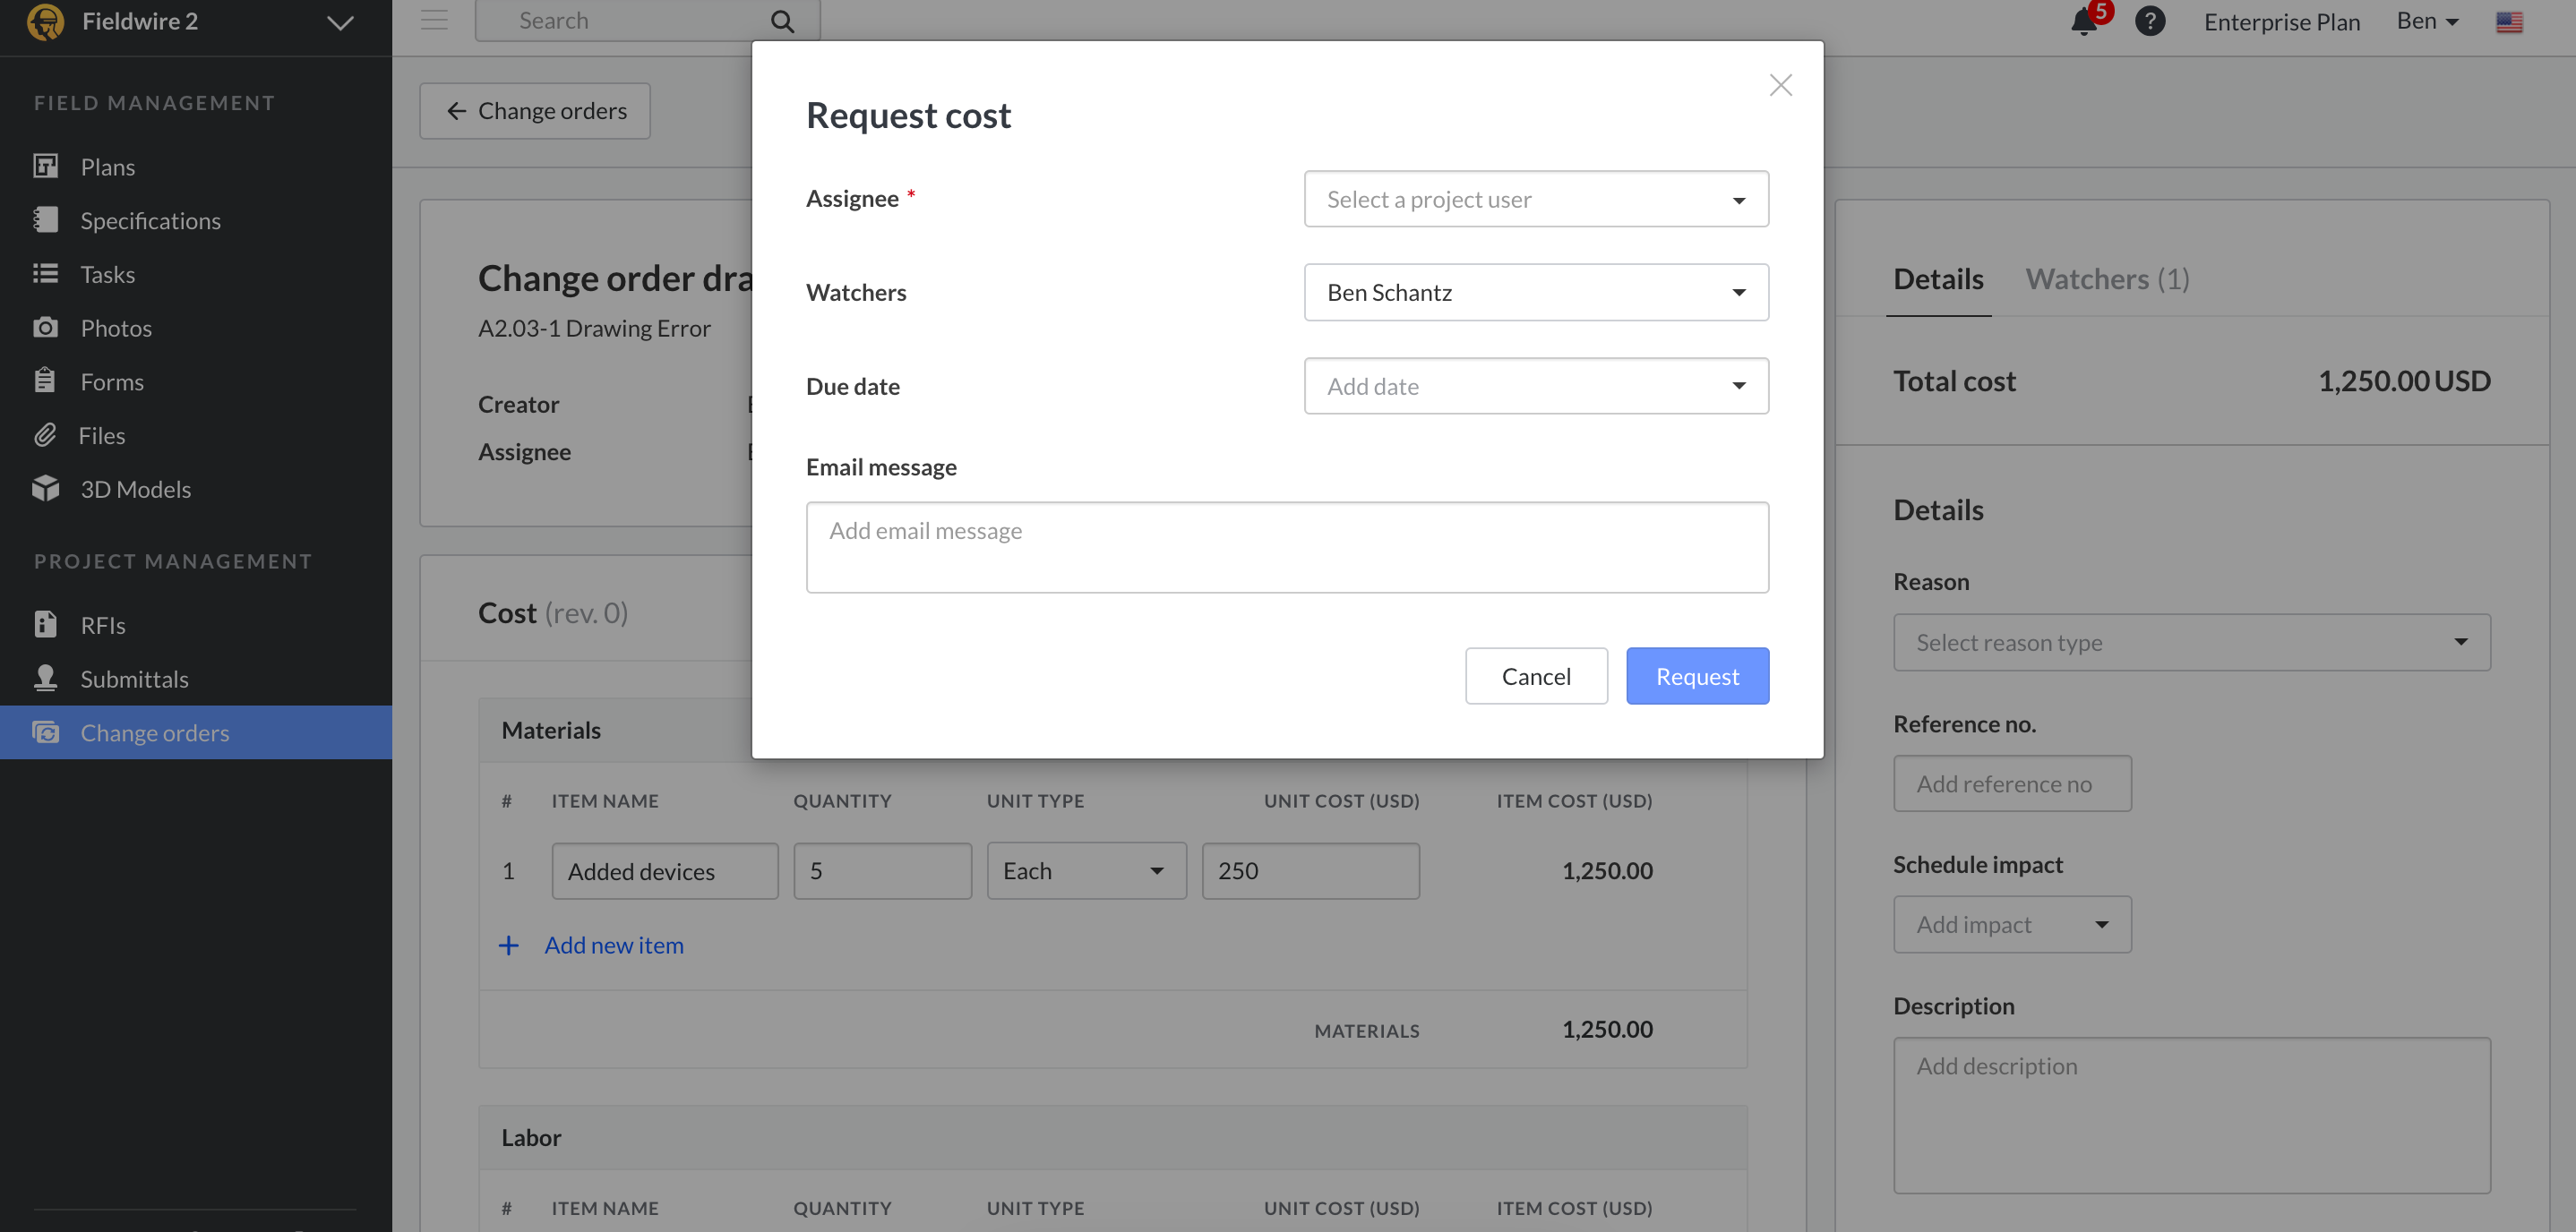Expand the Watchers dropdown showing Ben Schantz
The image size is (2576, 1232).
pos(1535,292)
